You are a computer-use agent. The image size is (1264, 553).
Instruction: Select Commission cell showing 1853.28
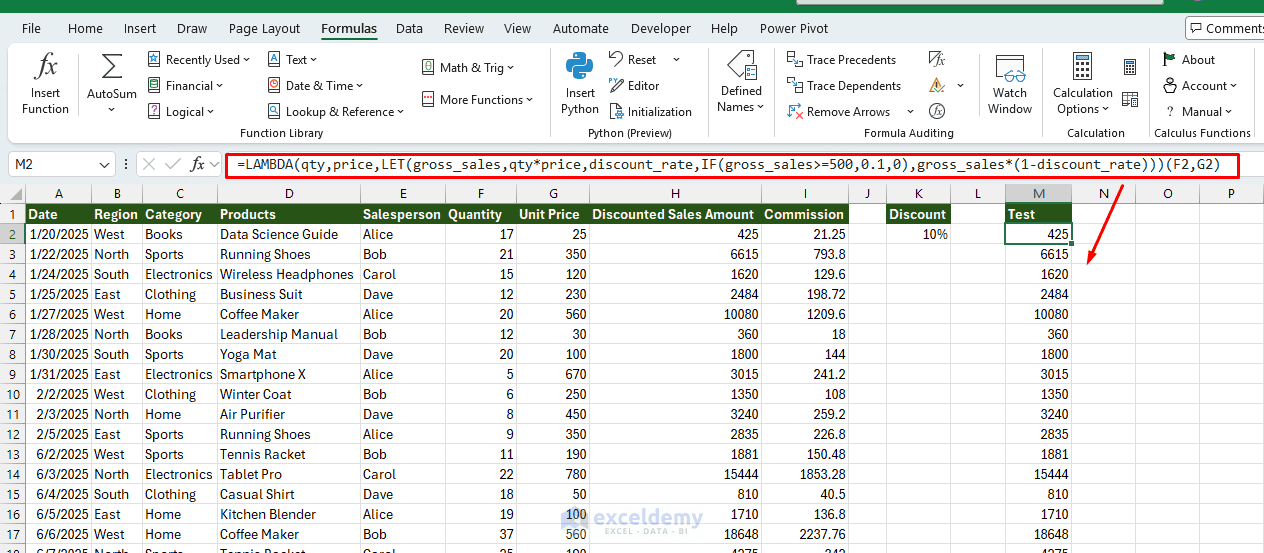[804, 474]
